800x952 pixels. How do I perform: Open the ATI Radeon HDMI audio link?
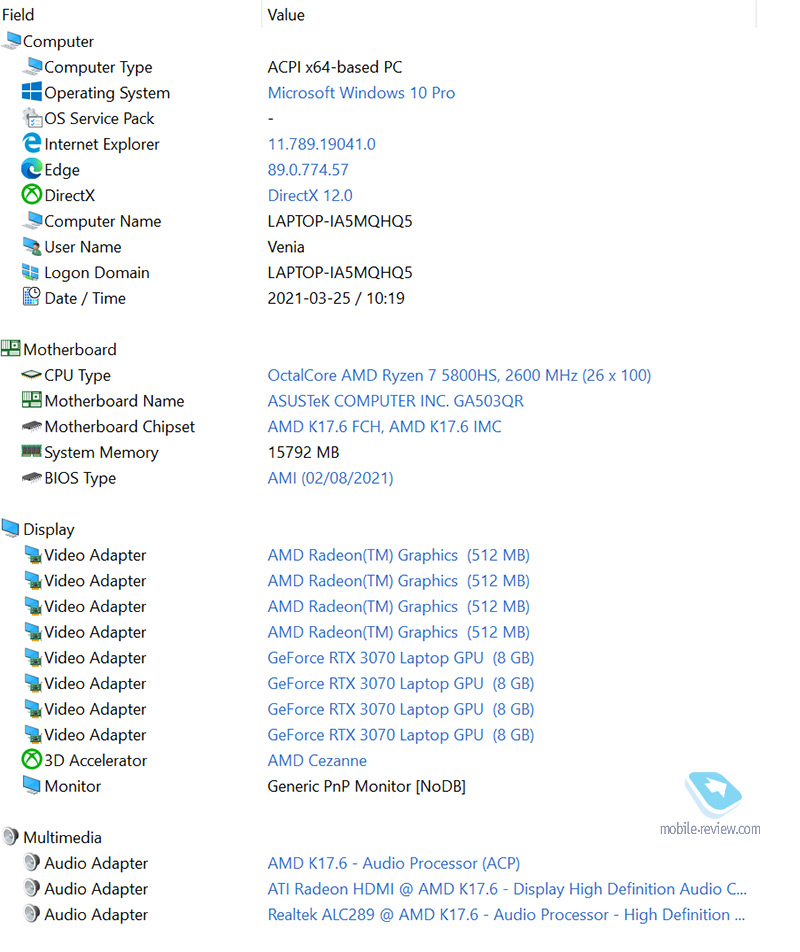[x=507, y=889]
